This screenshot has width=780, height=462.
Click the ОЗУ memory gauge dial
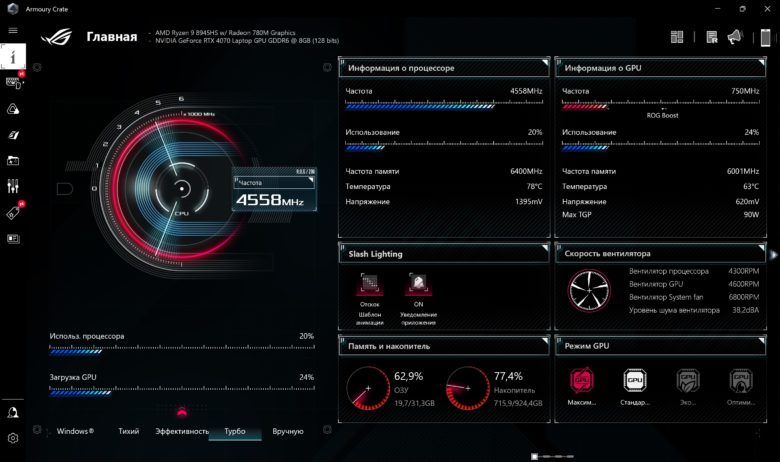[368, 388]
